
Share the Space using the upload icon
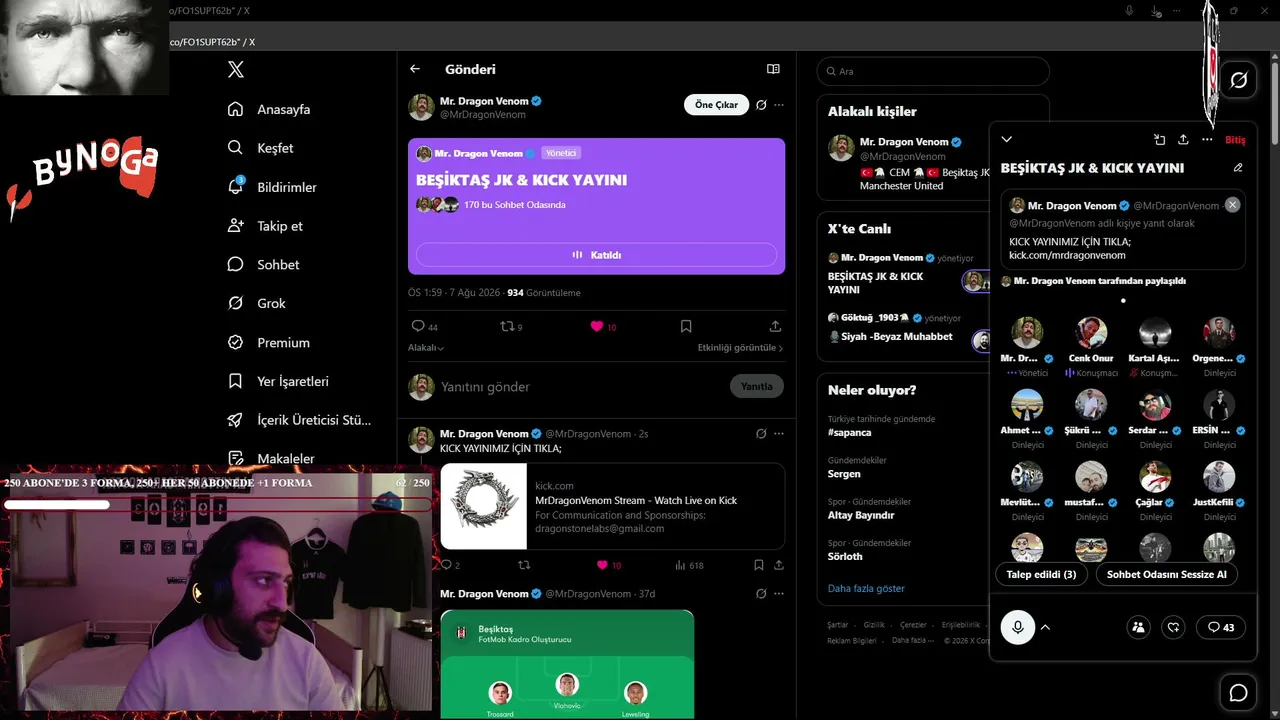[x=1183, y=140]
